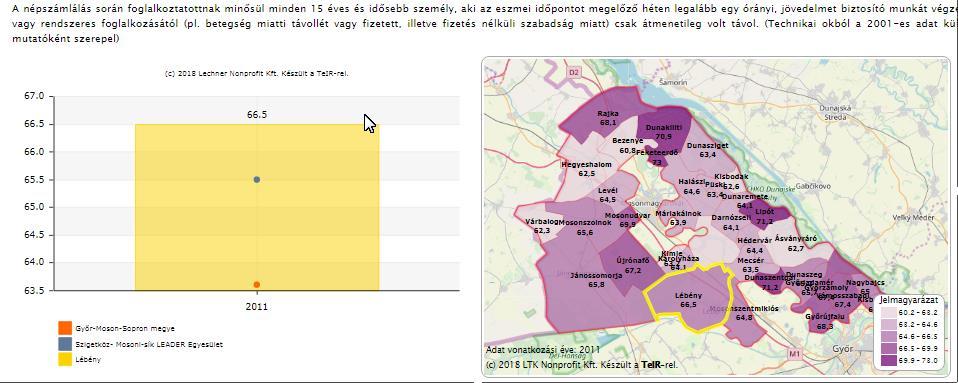Select Mecsér 63,5 region on map

[x=750, y=264]
